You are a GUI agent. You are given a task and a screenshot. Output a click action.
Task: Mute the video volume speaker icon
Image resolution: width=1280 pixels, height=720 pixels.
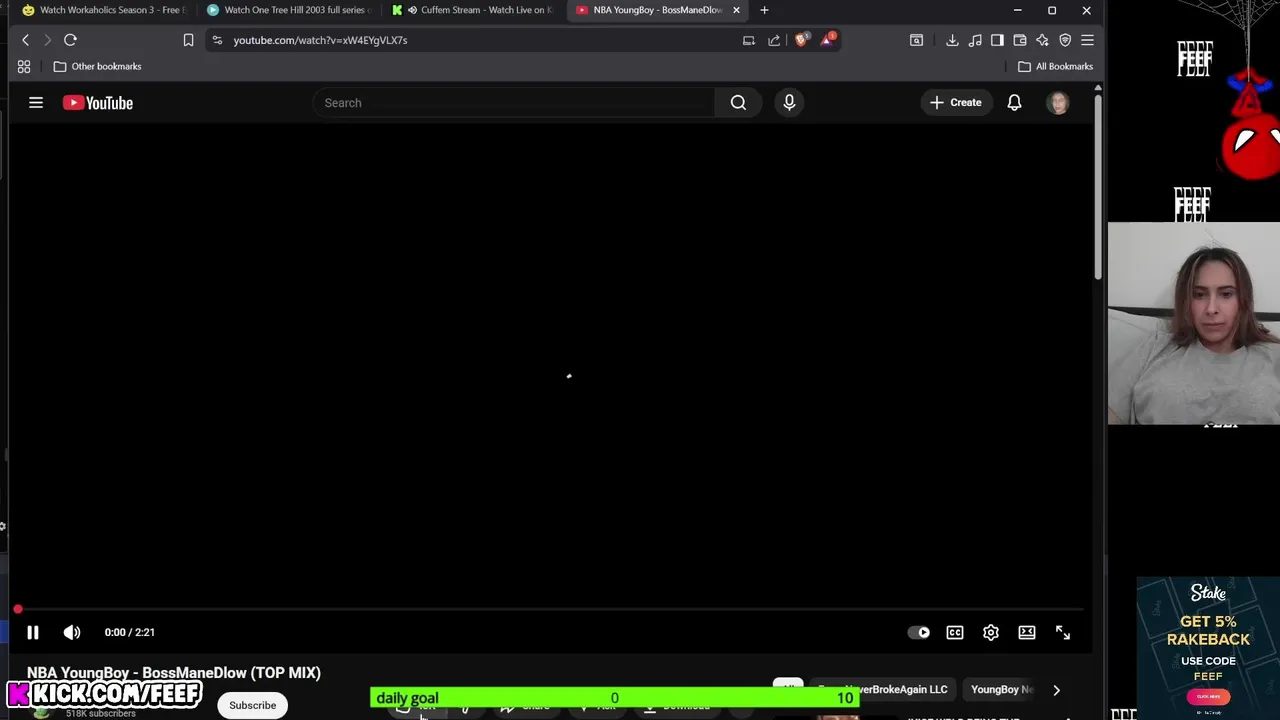(72, 632)
